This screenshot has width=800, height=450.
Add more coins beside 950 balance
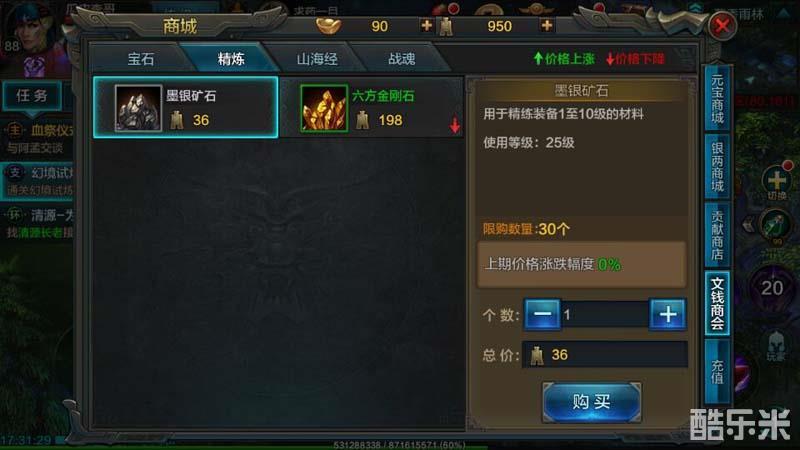(x=546, y=26)
